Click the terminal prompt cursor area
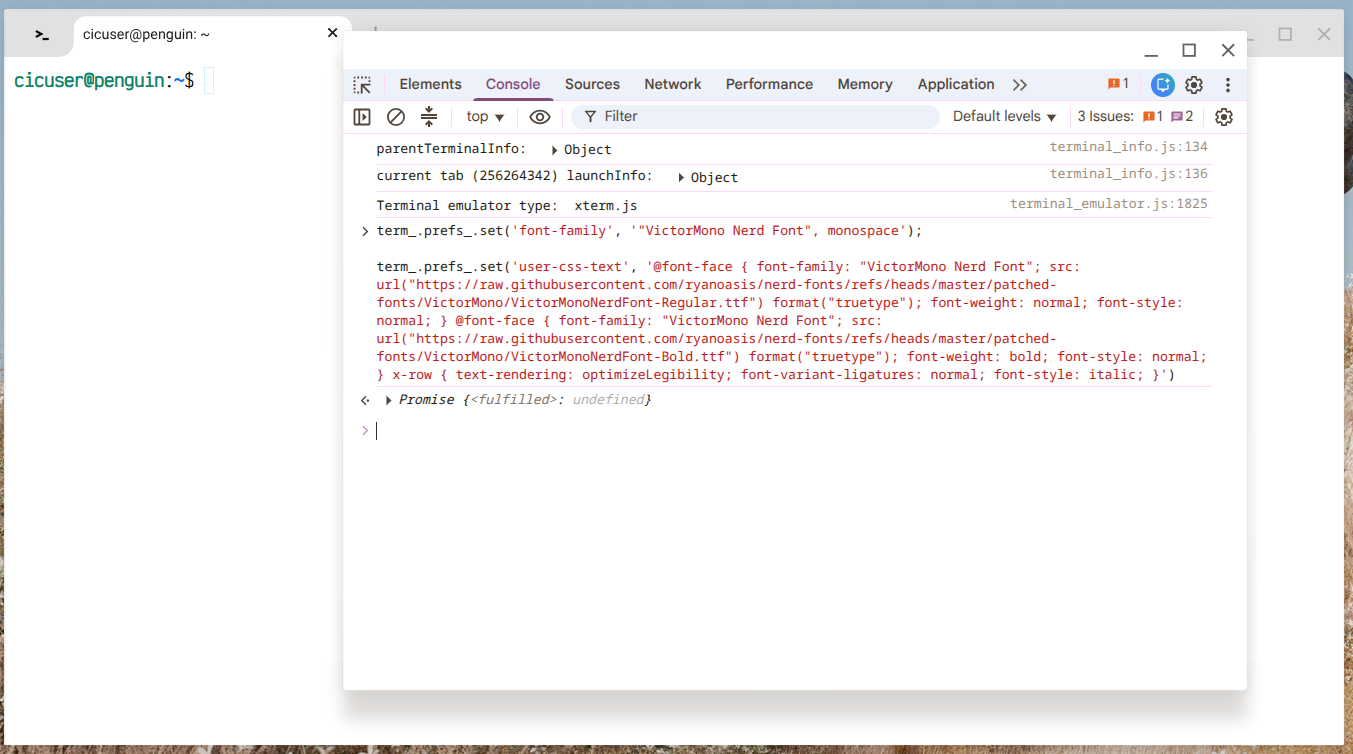1353x754 pixels. [209, 81]
